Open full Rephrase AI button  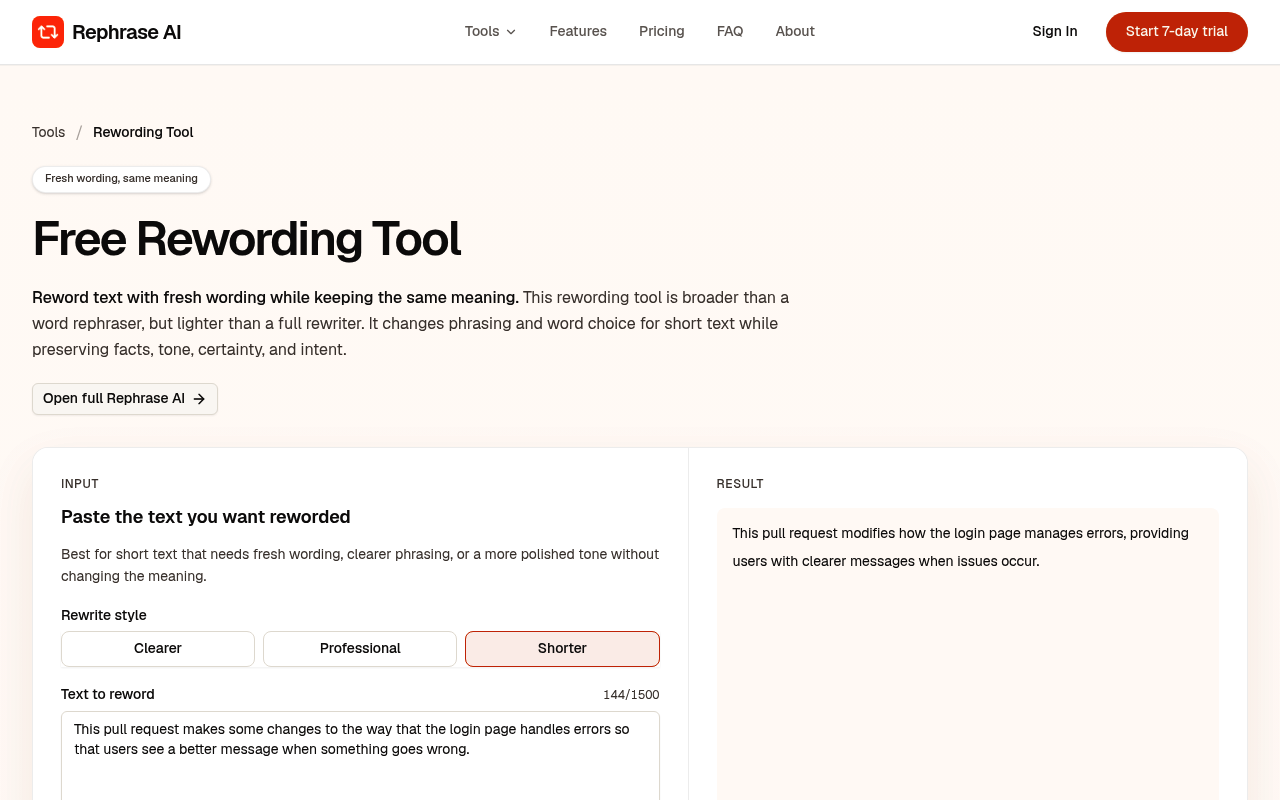tap(125, 399)
